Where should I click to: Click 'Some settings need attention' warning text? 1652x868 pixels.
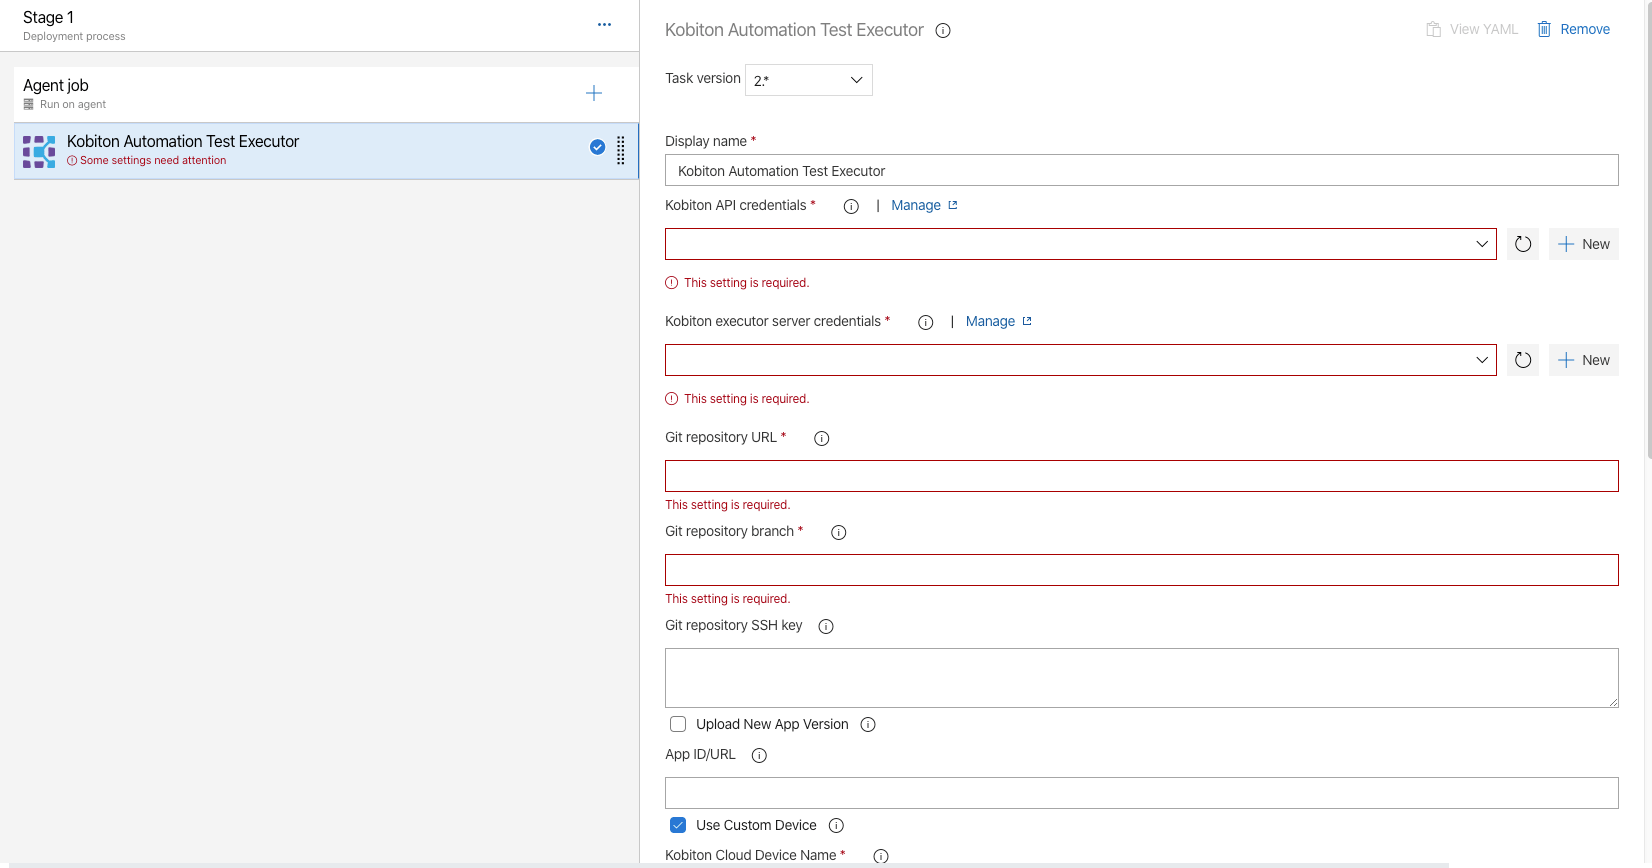153,160
